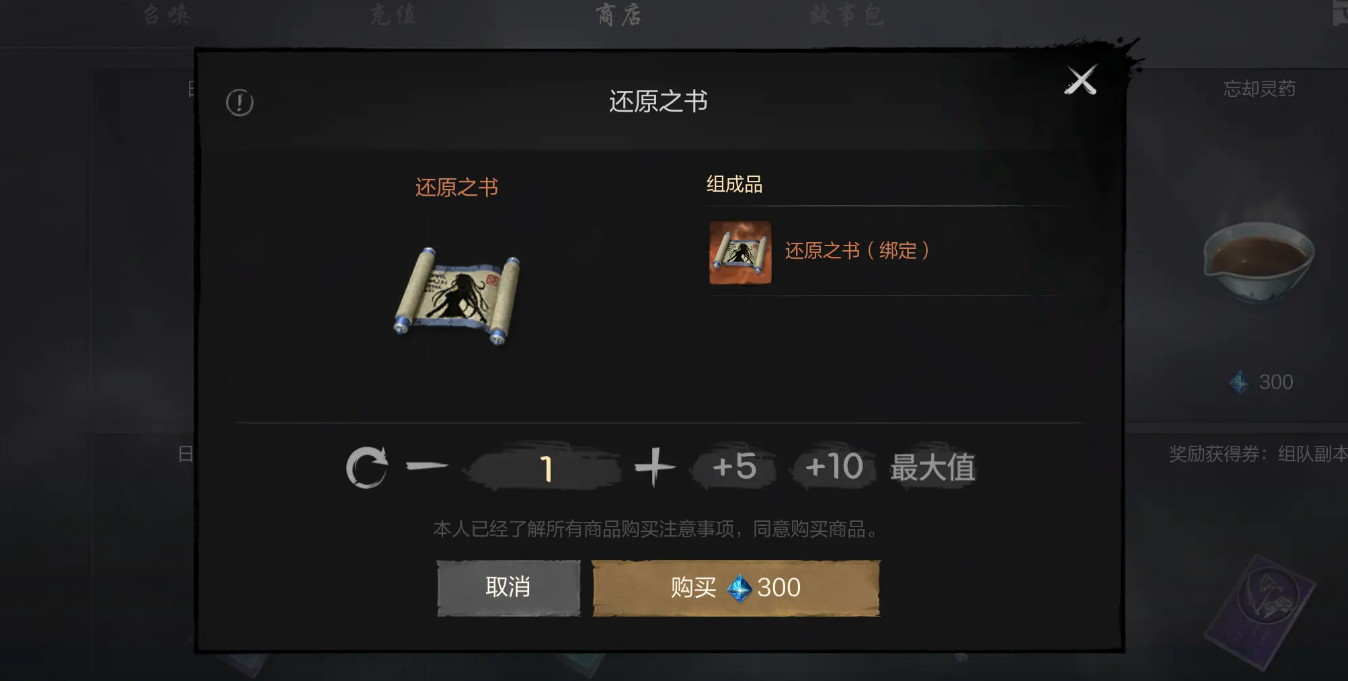Screen dimensions: 1348x681
Task: Increase quantity with the plus button
Action: point(655,467)
